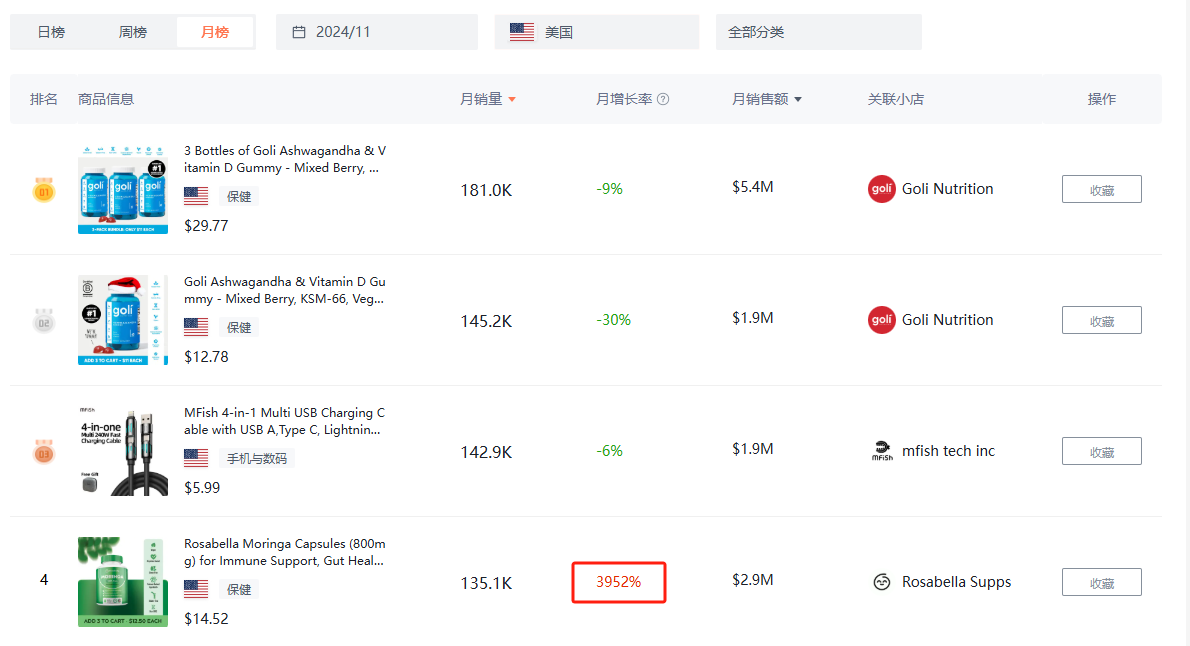
Task: Switch to the 周榜 weekly ranking tab
Action: click(x=133, y=32)
